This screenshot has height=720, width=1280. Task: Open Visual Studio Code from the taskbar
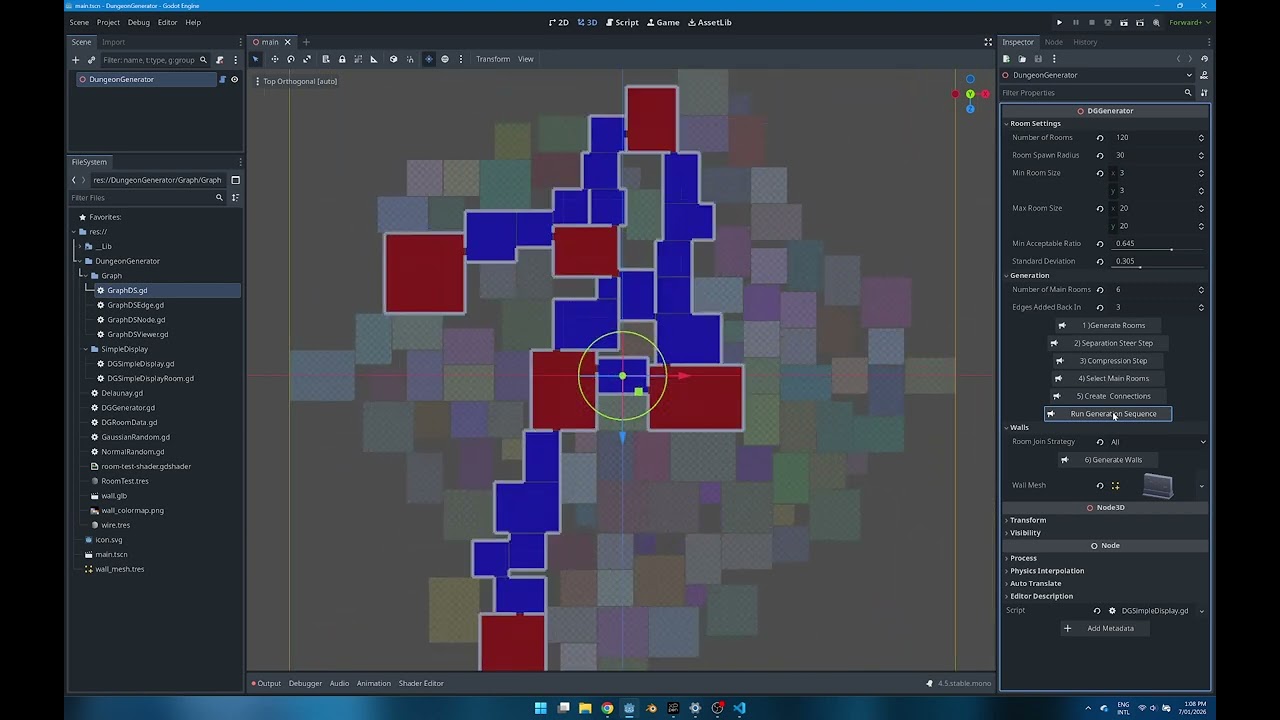point(739,708)
